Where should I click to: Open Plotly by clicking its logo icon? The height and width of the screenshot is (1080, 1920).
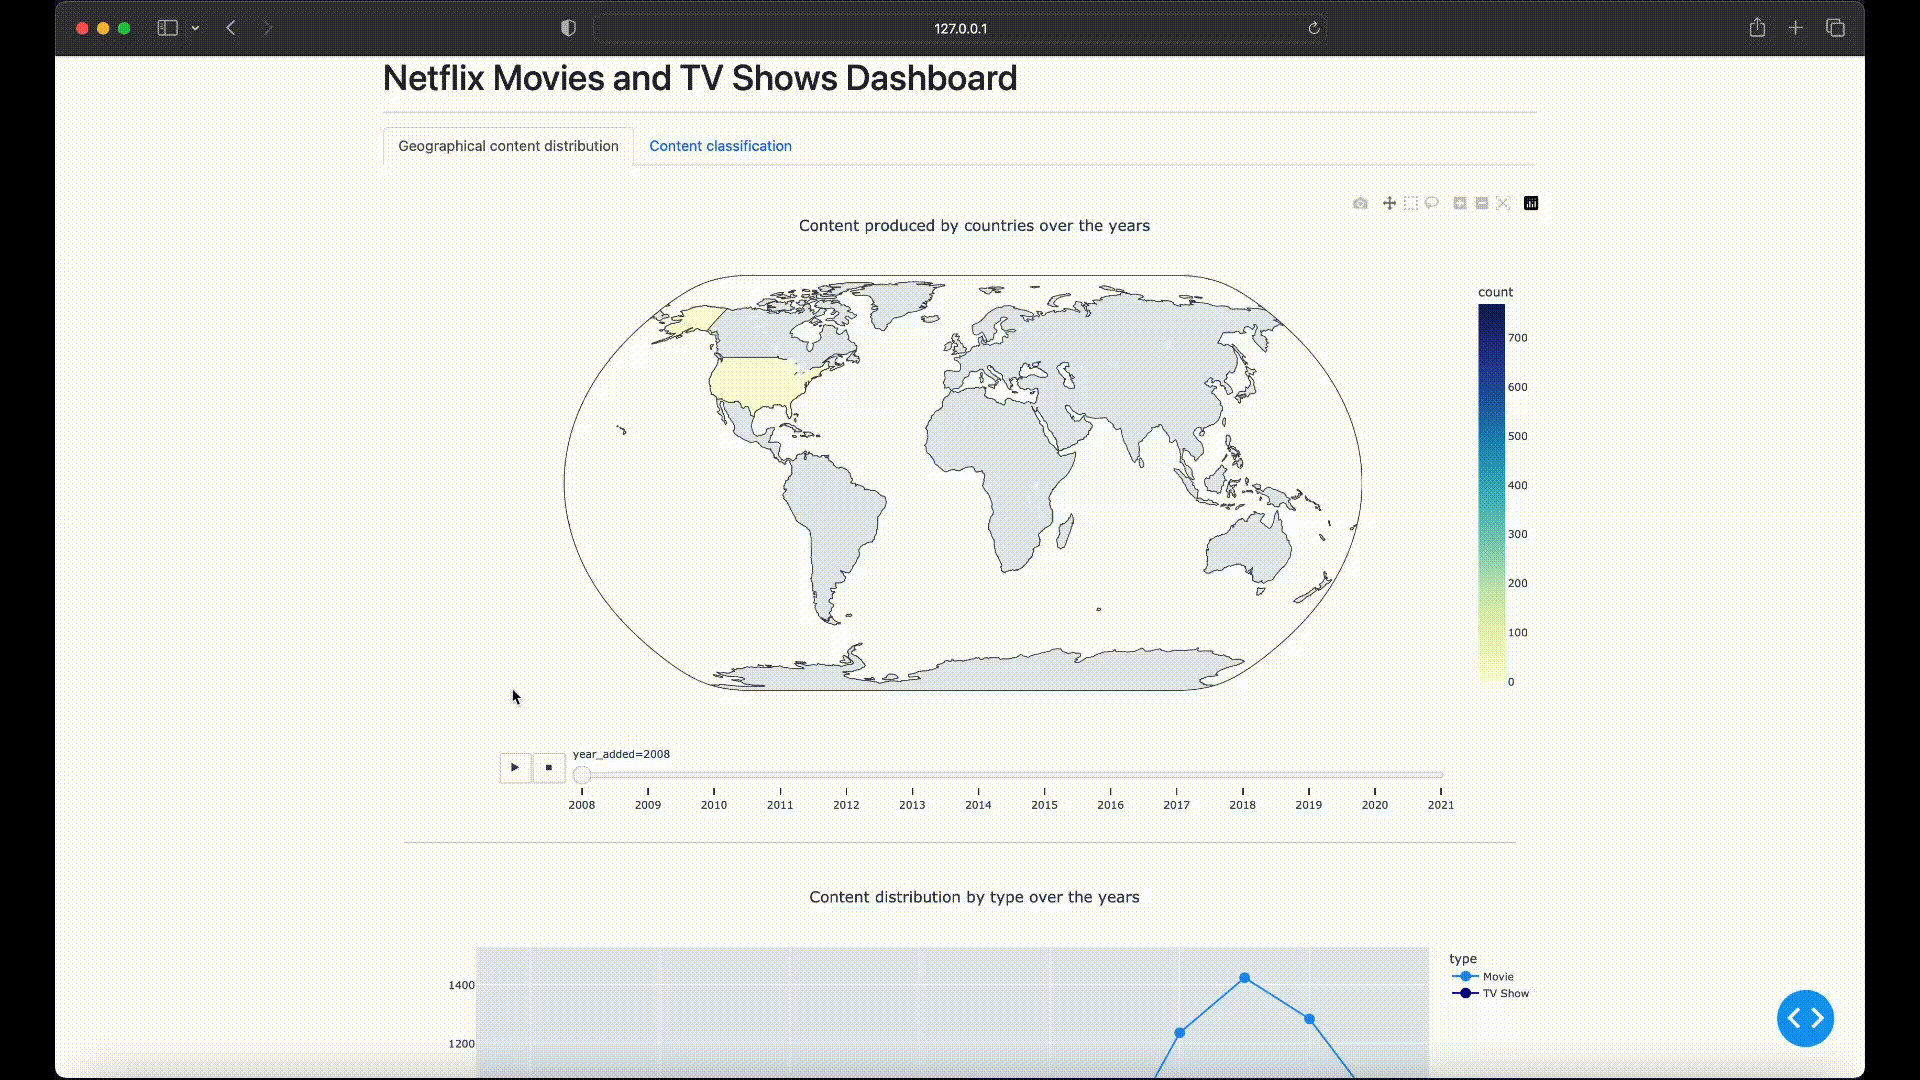tap(1530, 203)
